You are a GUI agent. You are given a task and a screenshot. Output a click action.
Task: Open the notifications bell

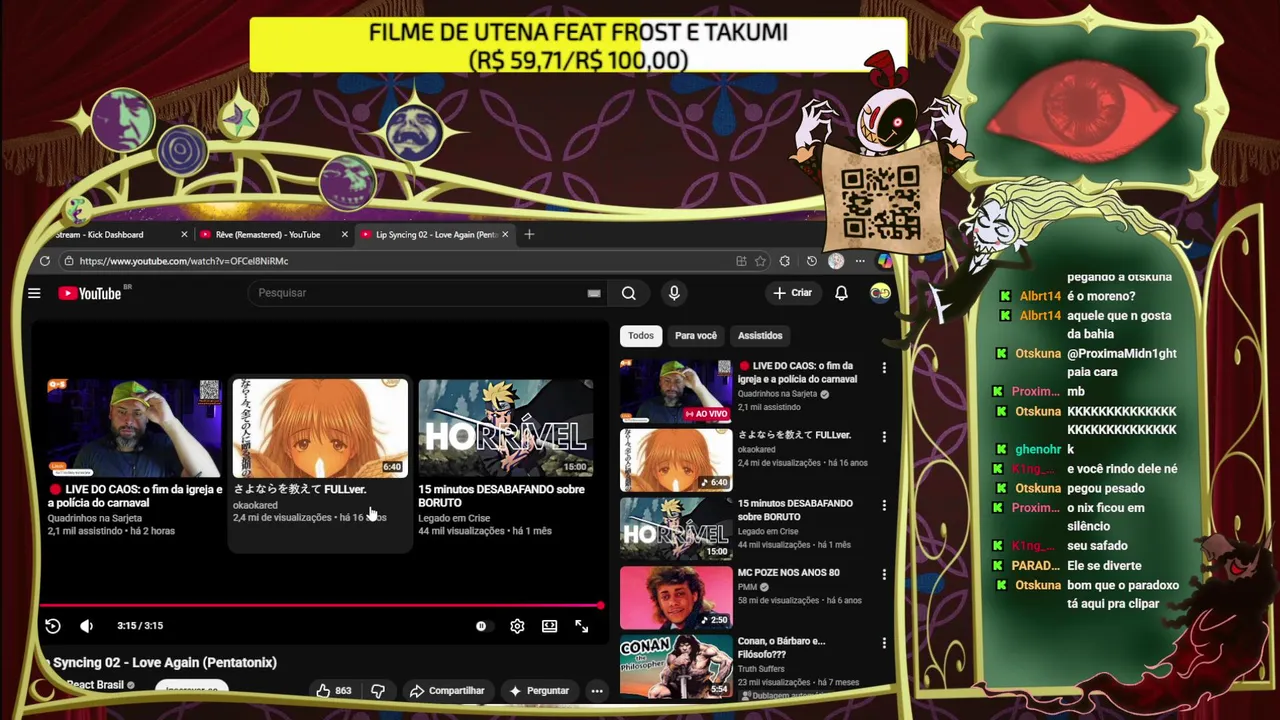(841, 293)
